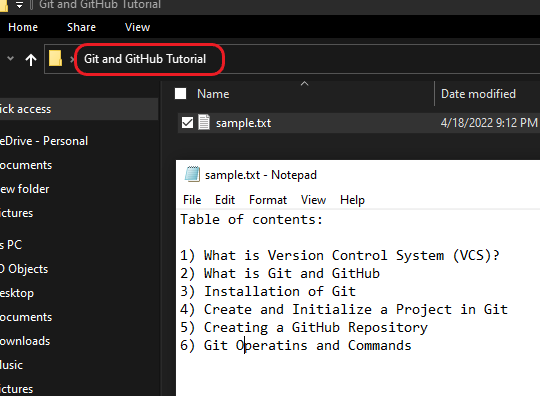Place cursor in 'Git Operatins and Commands' line
The image size is (540, 396).
pyautogui.click(x=296, y=345)
